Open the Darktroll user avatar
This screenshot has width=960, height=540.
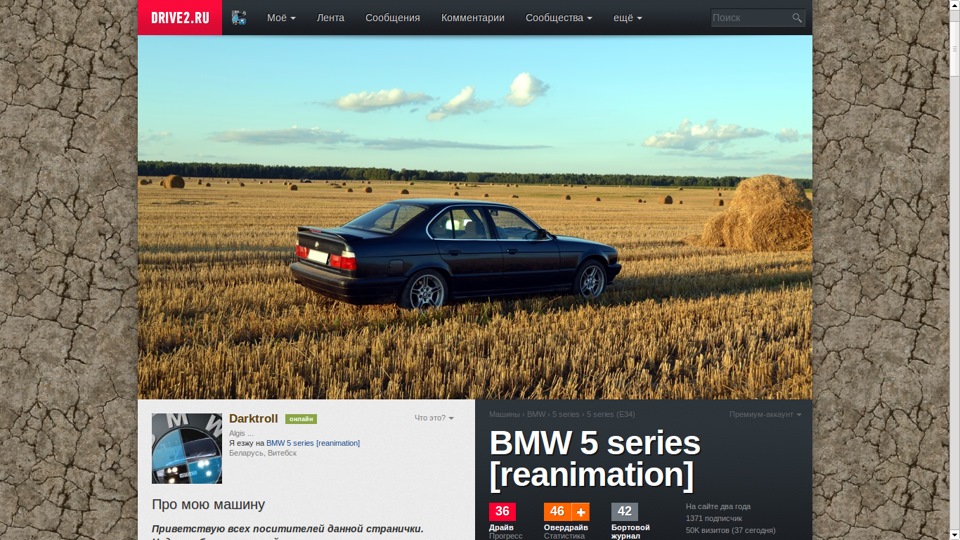(187, 448)
